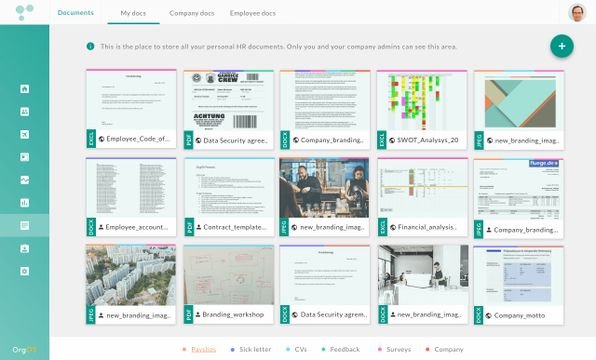Click the green plus add button

coord(562,46)
